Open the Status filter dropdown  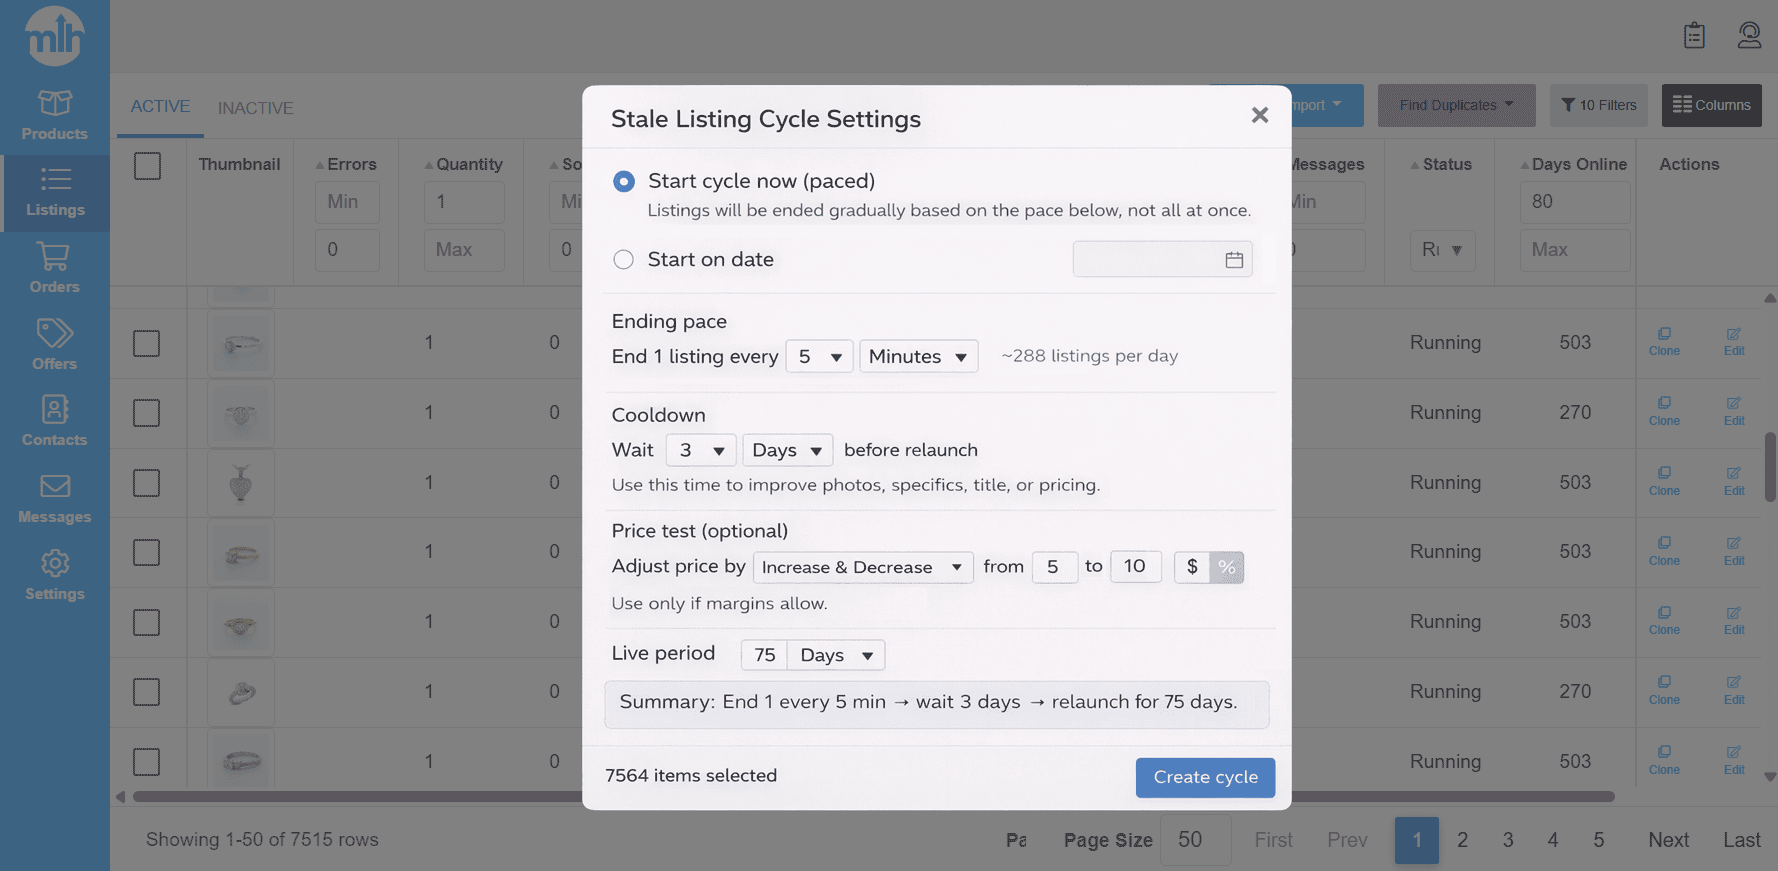pyautogui.click(x=1442, y=250)
